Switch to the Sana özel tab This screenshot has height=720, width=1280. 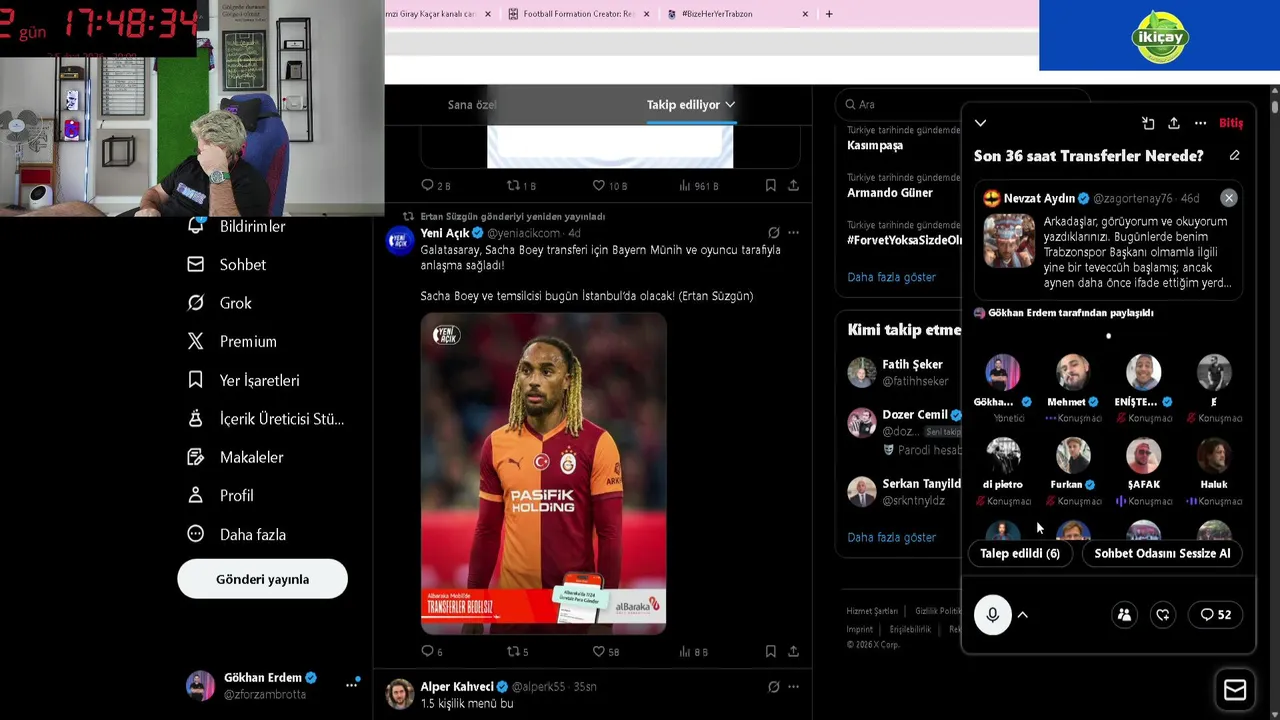click(472, 105)
